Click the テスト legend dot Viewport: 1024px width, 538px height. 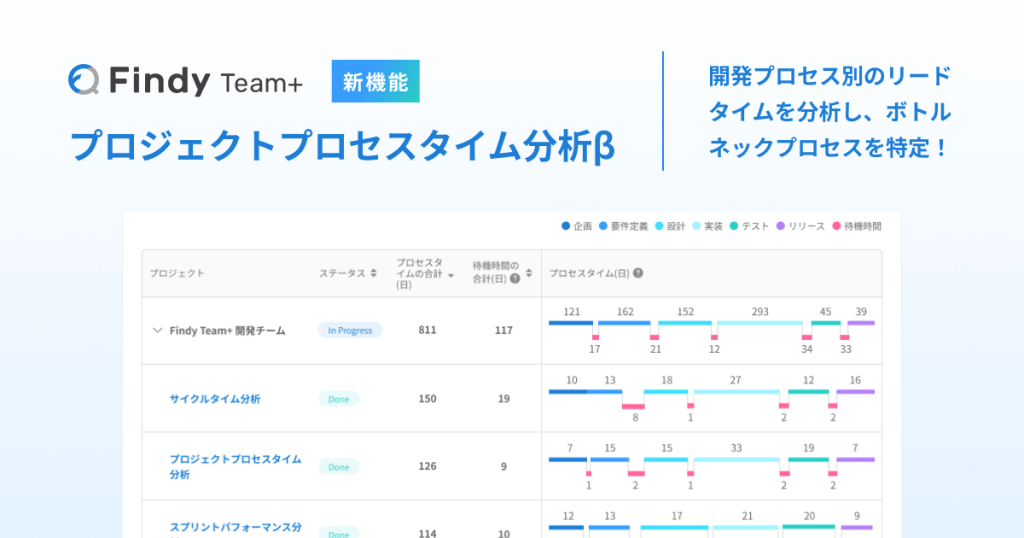tap(733, 226)
